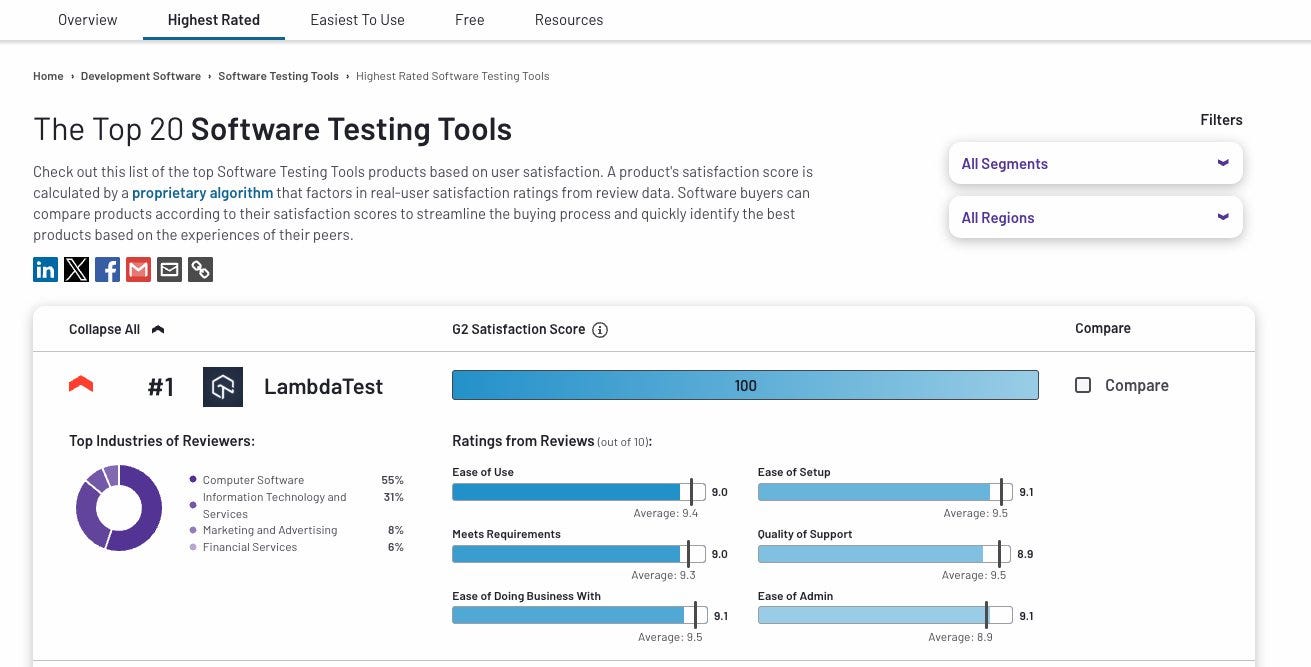This screenshot has height=667, width=1311.
Task: Copy page link using chain icon
Action: 201,269
